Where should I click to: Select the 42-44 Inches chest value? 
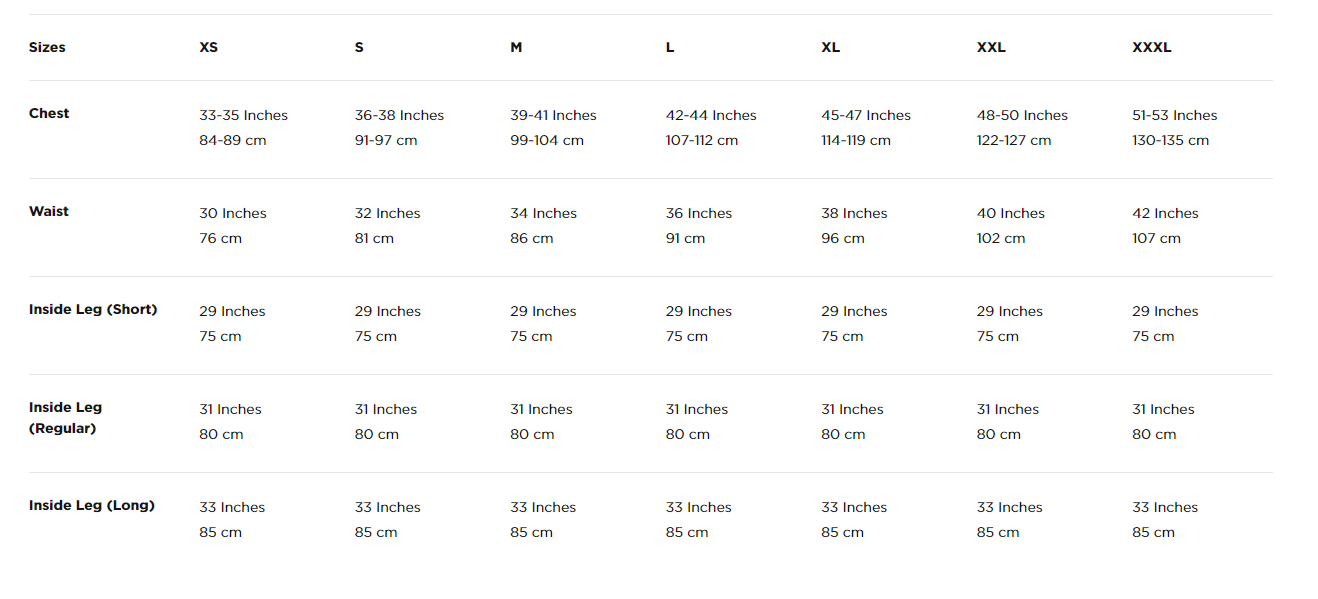point(711,115)
